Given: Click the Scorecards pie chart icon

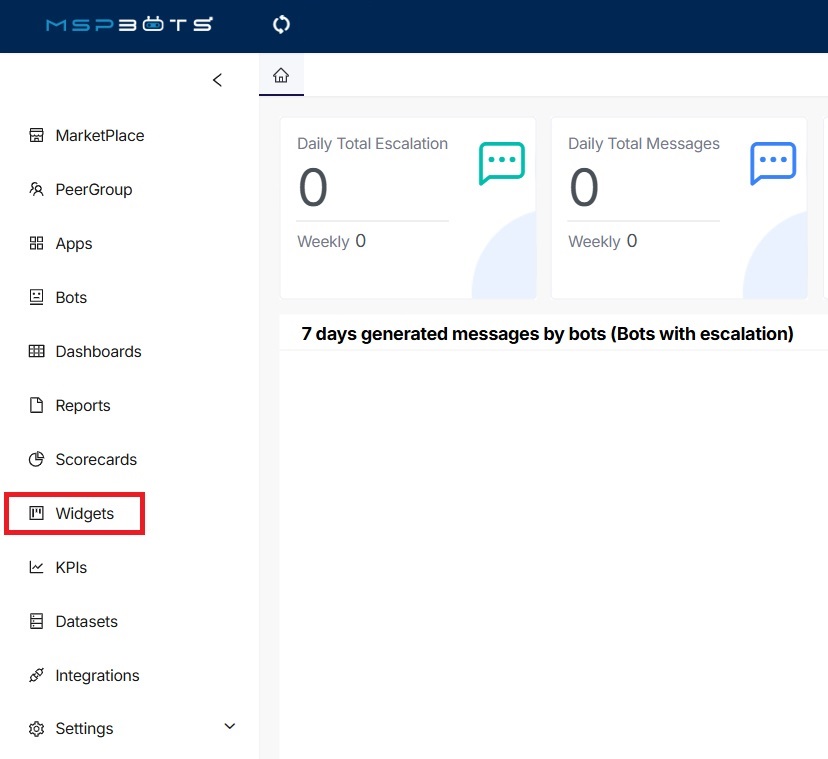Looking at the screenshot, I should coord(37,460).
